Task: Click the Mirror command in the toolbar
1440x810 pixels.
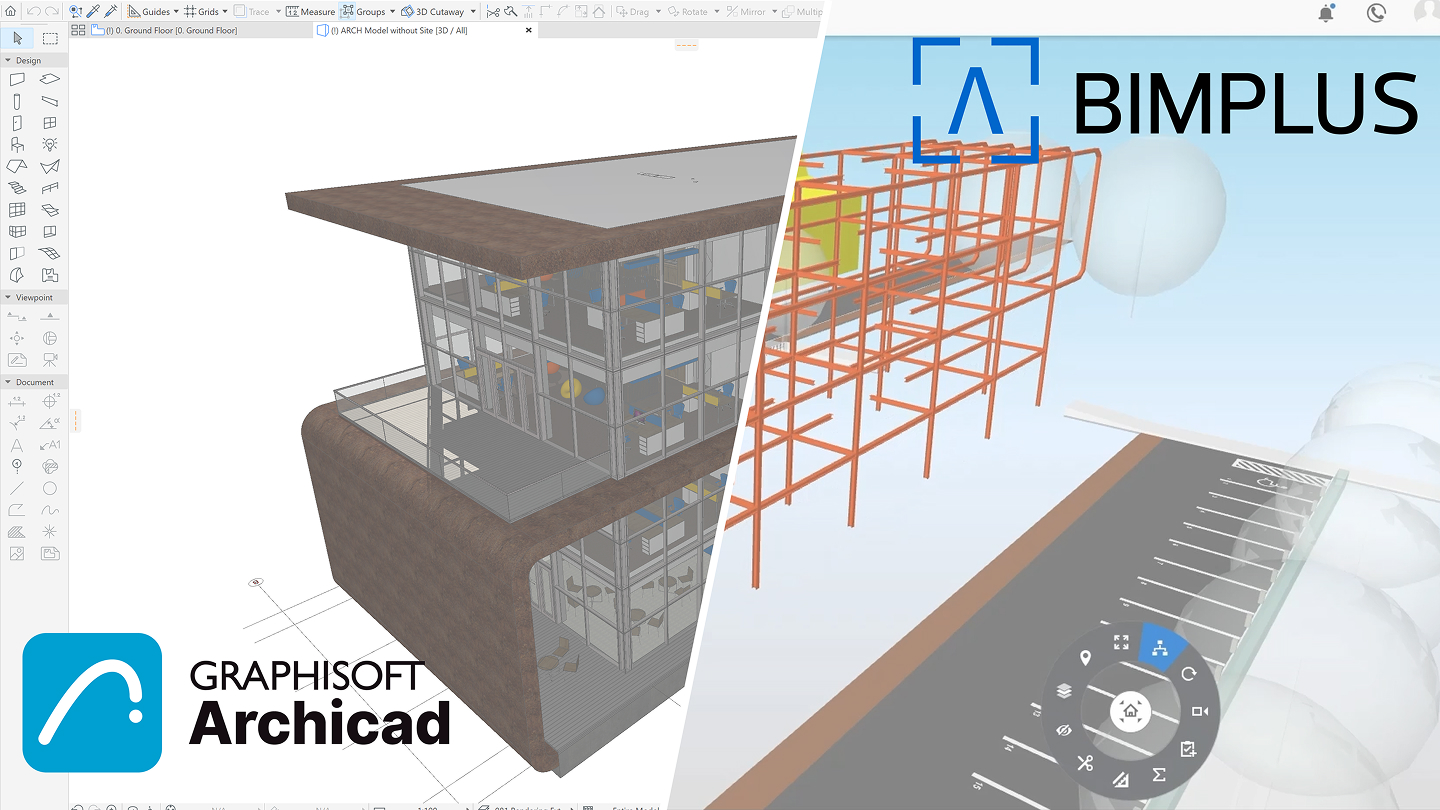Action: 746,11
